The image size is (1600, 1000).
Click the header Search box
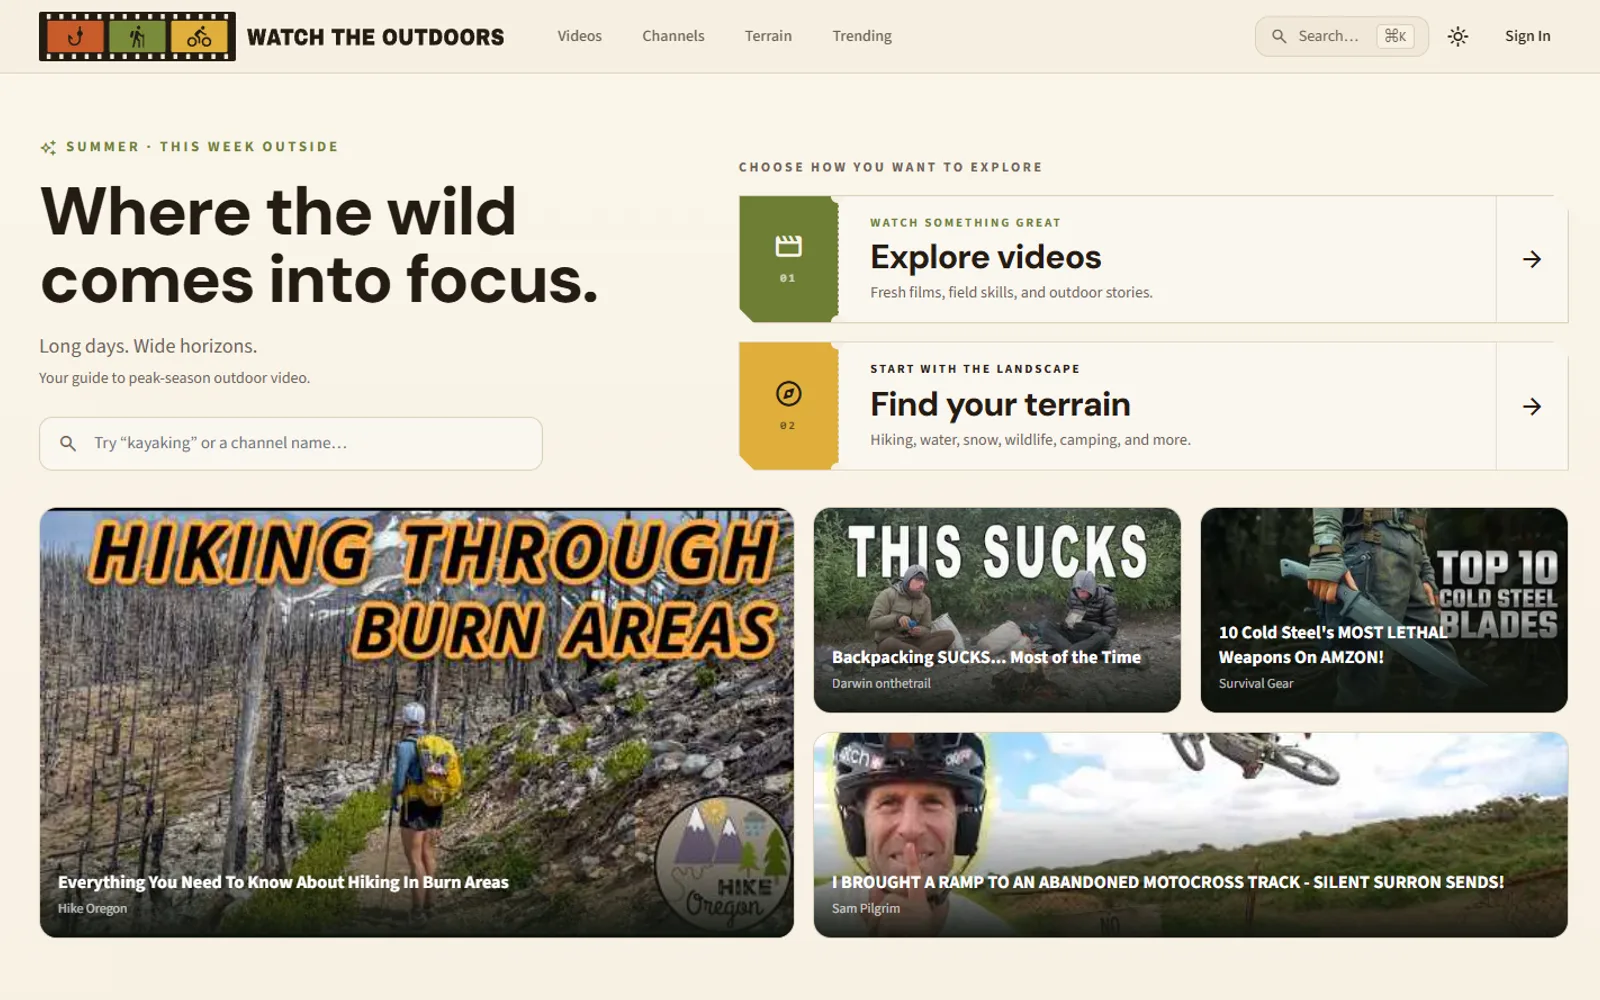point(1341,36)
